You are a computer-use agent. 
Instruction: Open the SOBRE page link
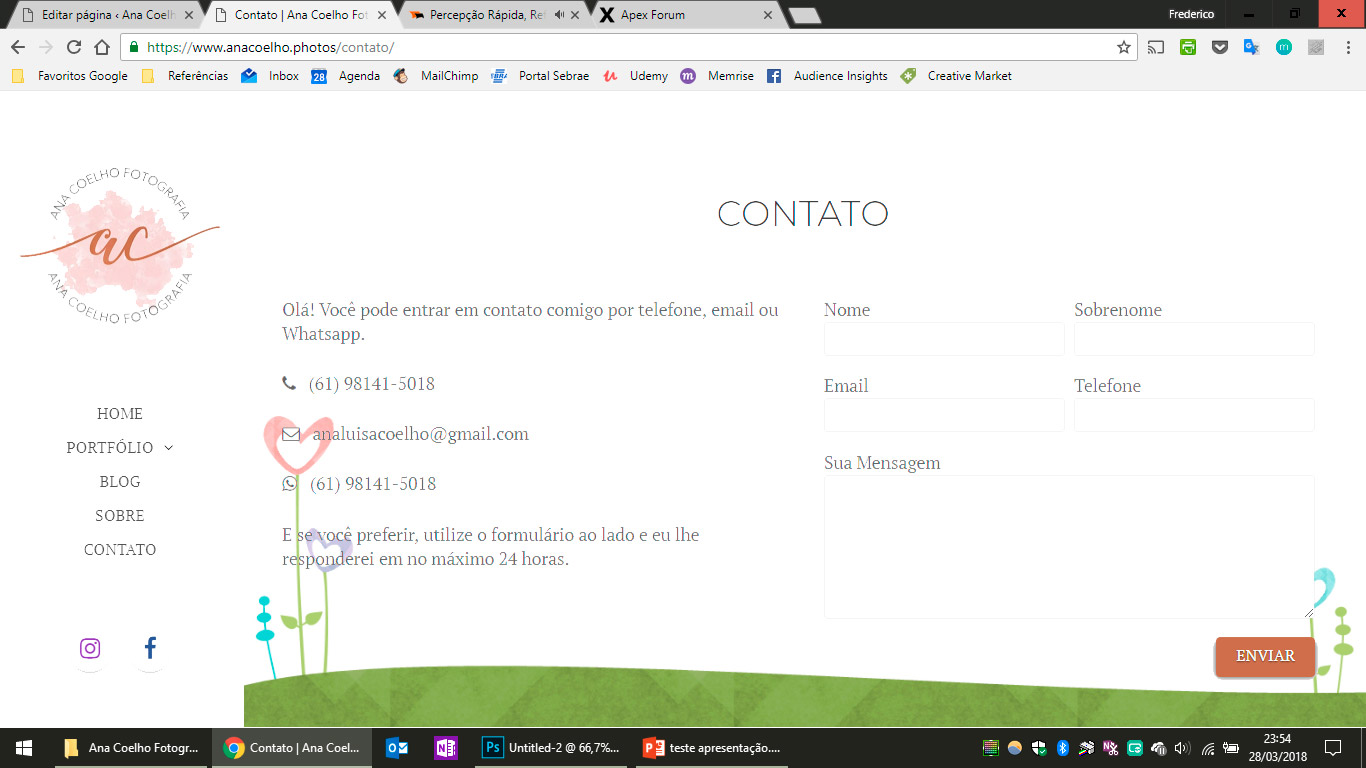pyautogui.click(x=120, y=516)
